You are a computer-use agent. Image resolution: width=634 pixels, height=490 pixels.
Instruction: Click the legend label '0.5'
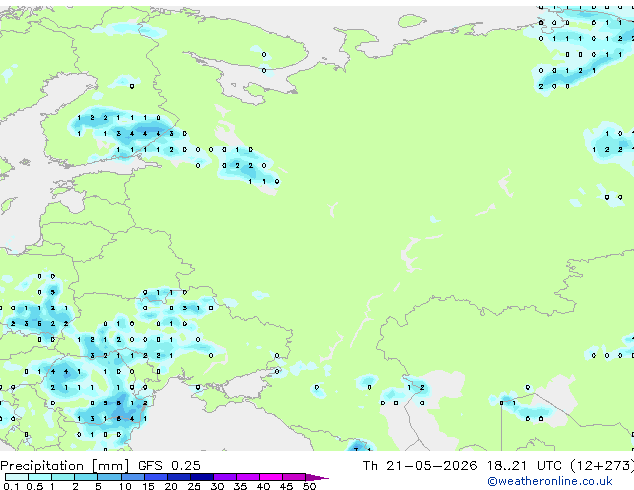[34, 486]
